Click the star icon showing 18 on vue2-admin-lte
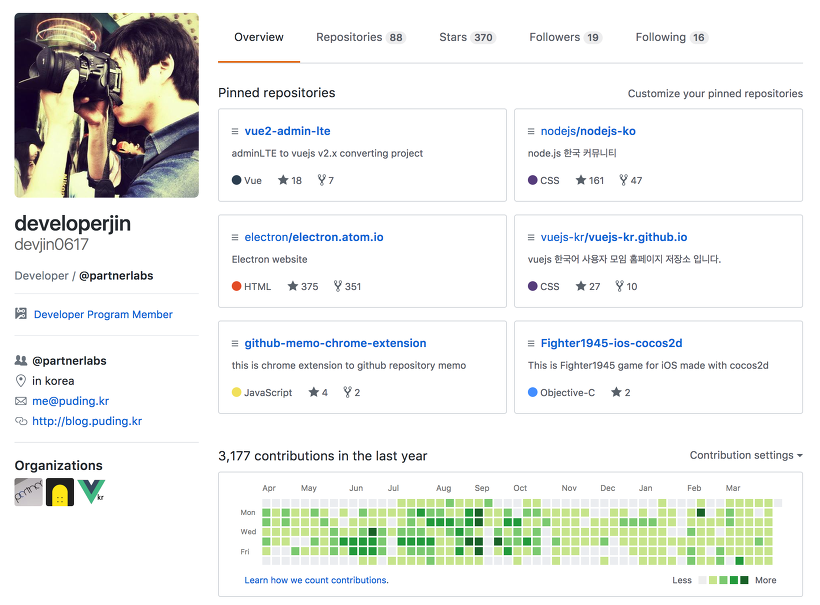The width and height of the screenshot is (820, 605). click(283, 180)
